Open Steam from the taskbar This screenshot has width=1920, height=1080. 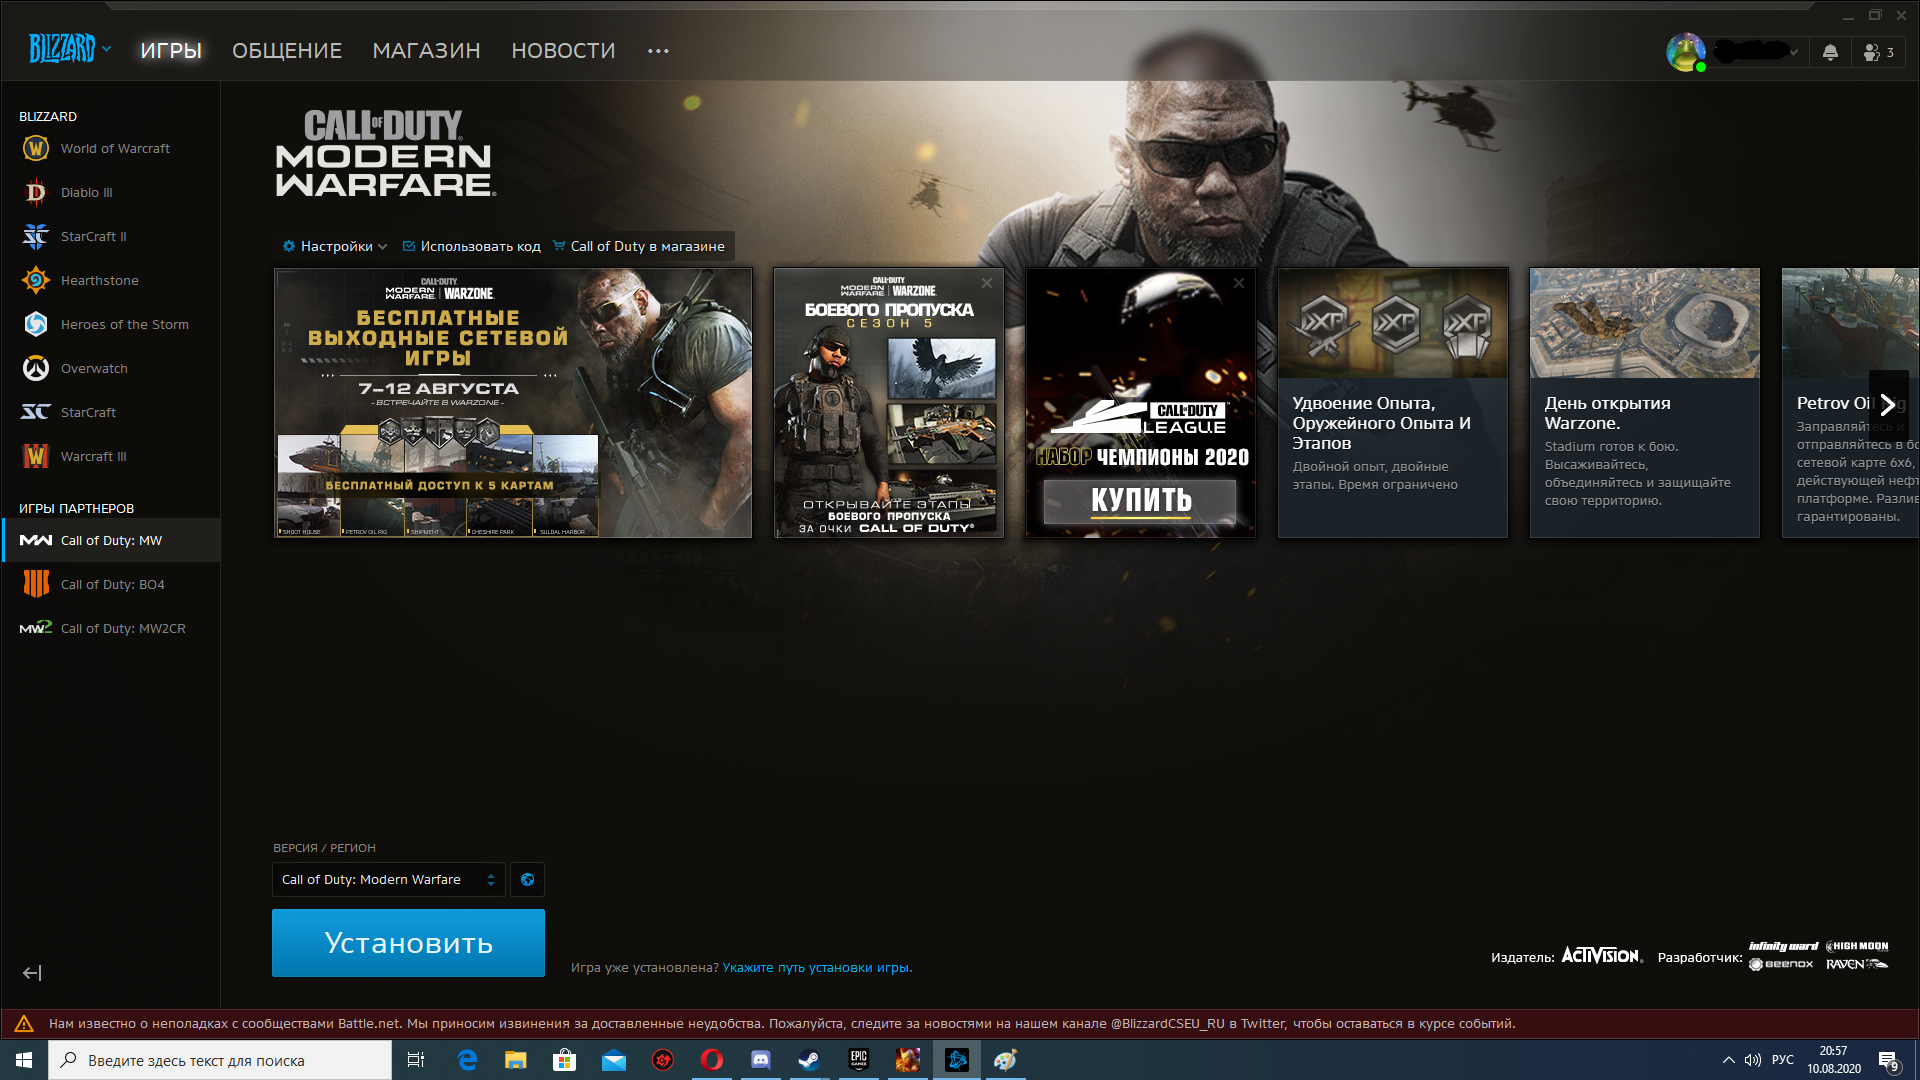click(810, 1060)
